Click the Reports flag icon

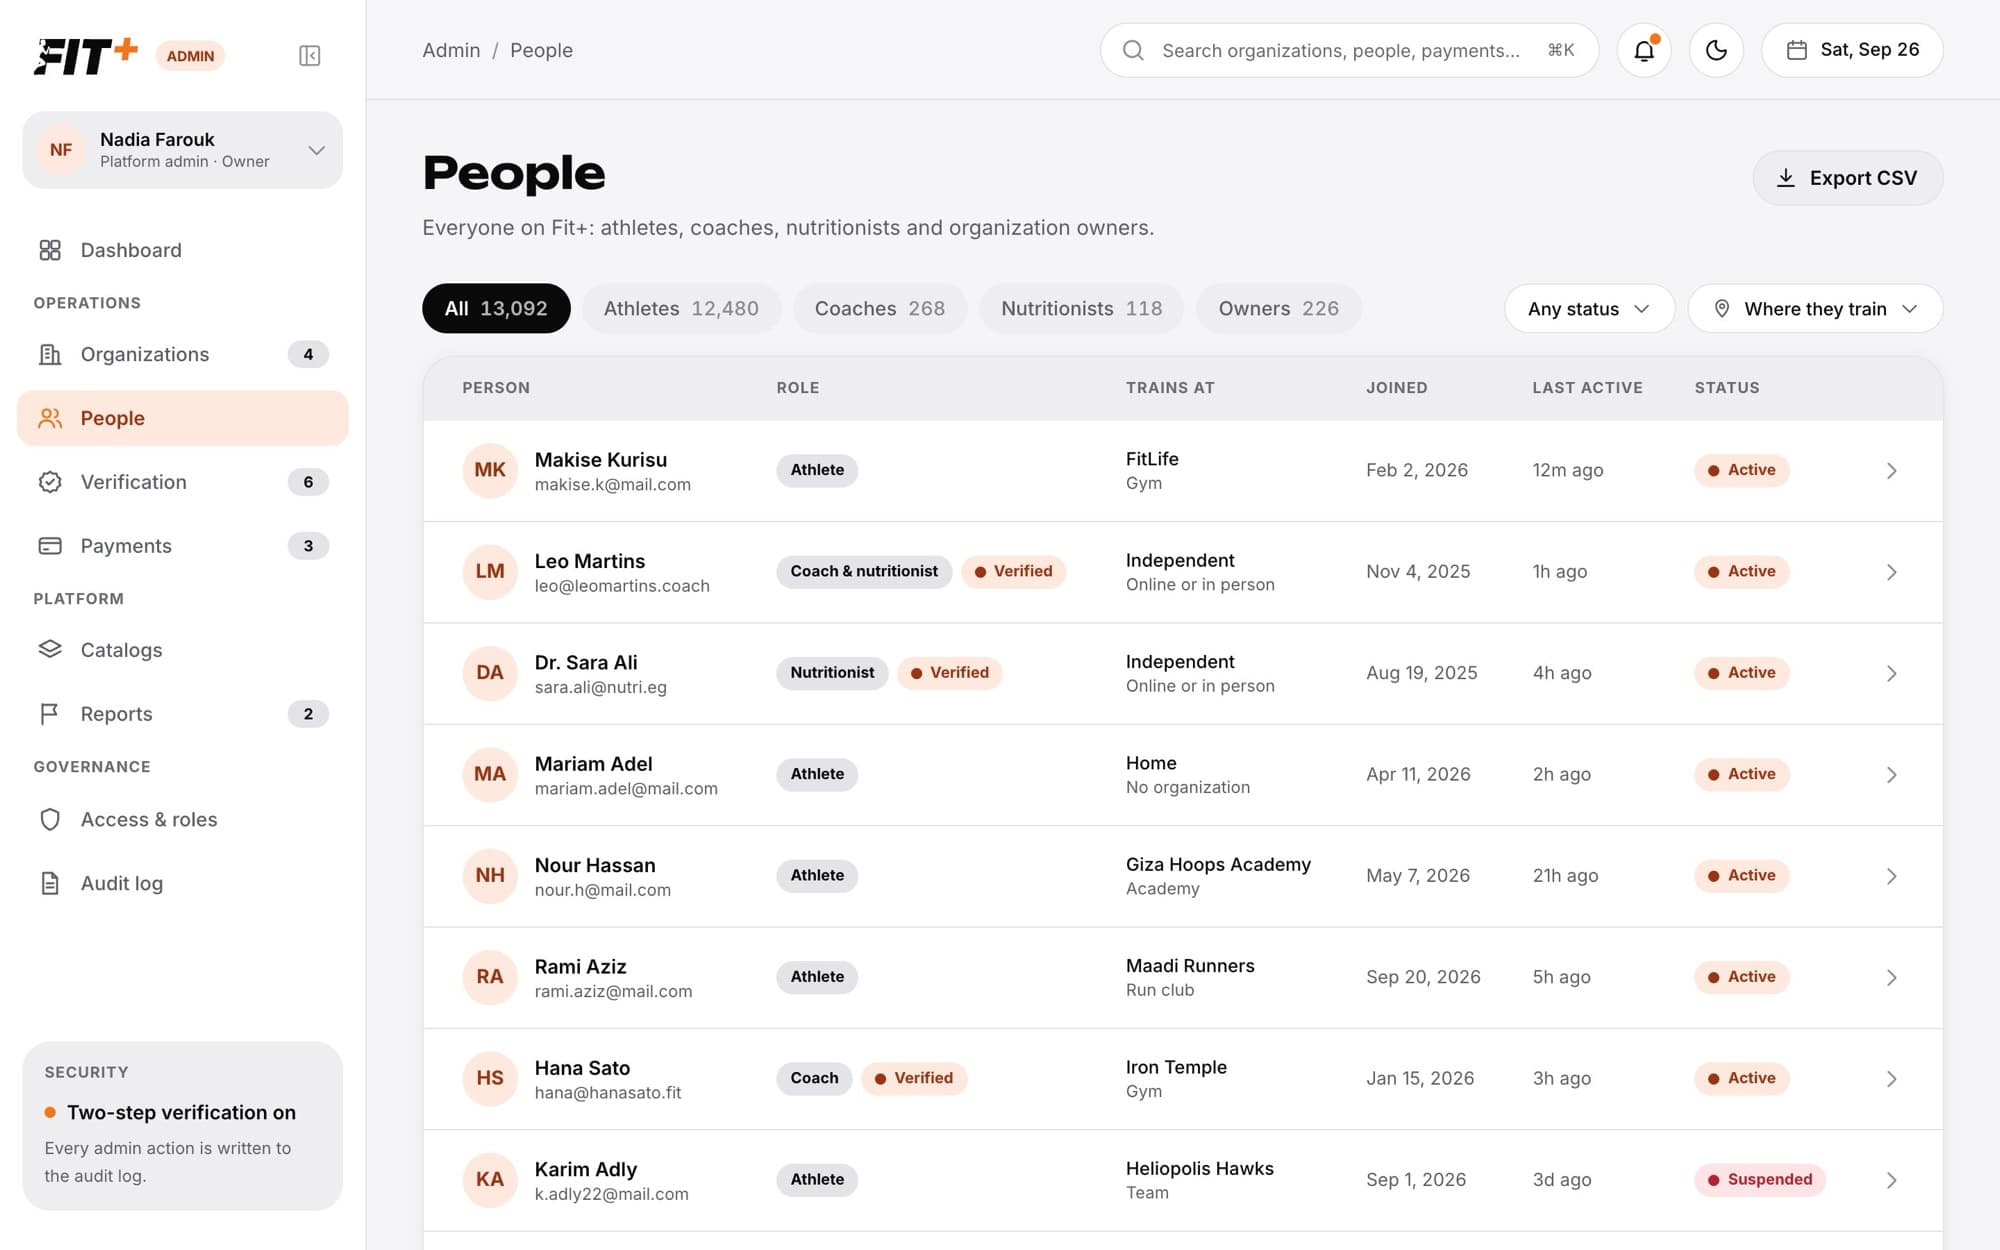pos(50,714)
